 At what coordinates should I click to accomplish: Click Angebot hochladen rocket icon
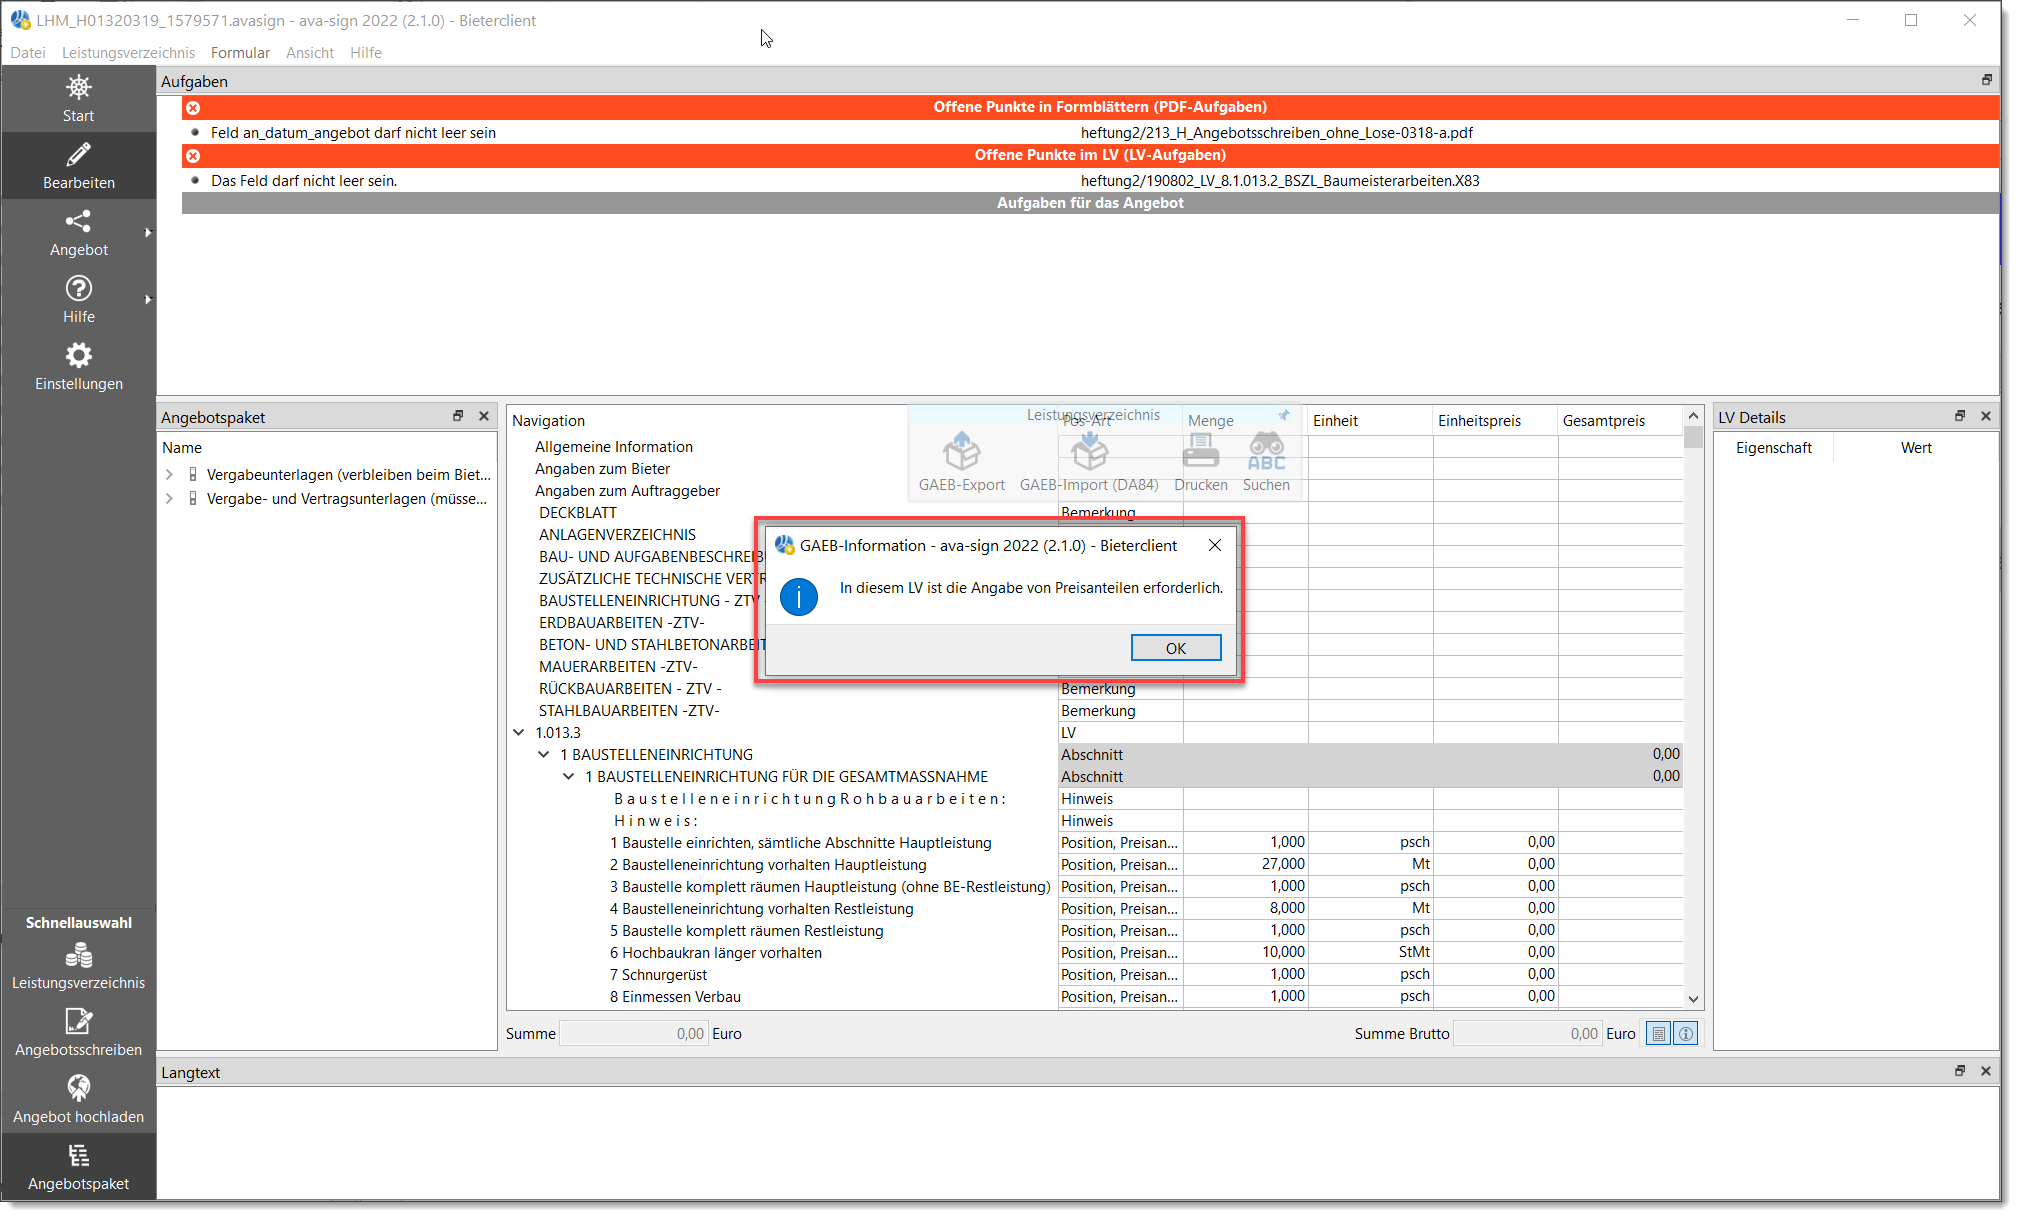[78, 1088]
